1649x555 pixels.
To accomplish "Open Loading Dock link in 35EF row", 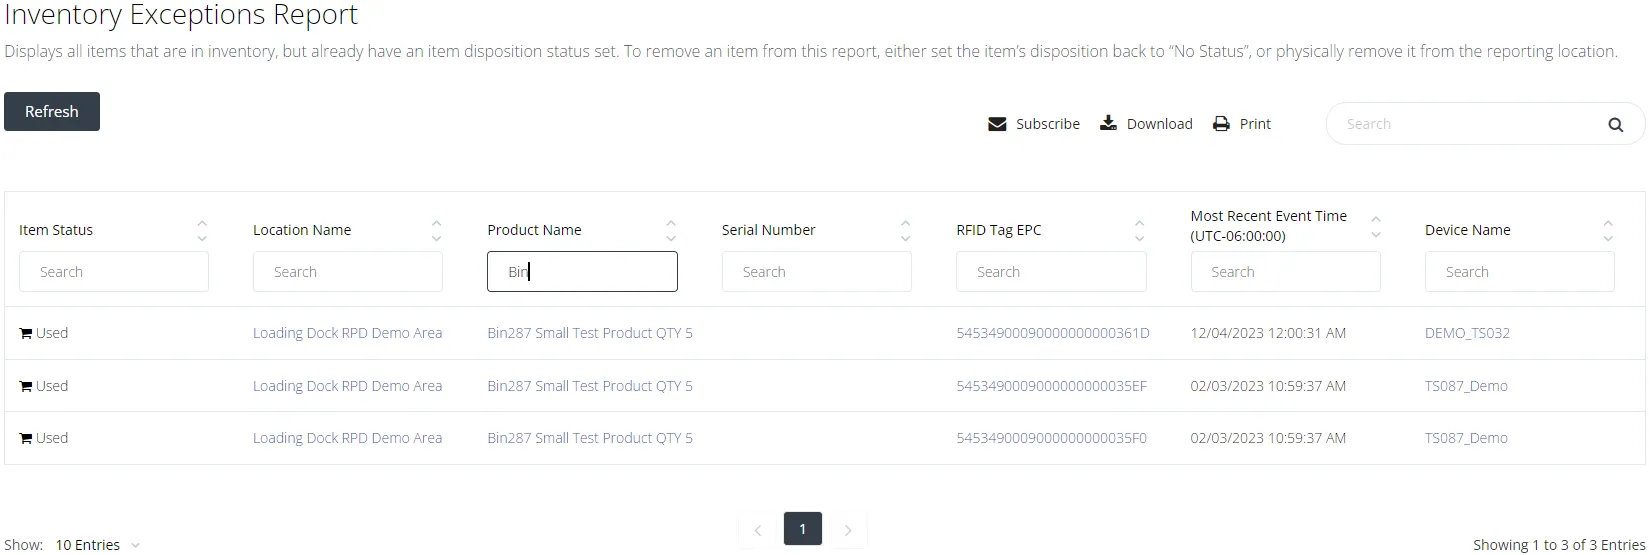I will (x=347, y=386).
